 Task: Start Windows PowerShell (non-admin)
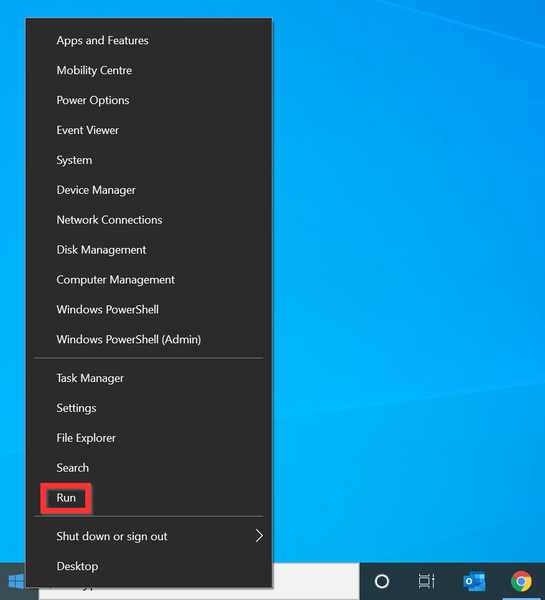point(149,310)
